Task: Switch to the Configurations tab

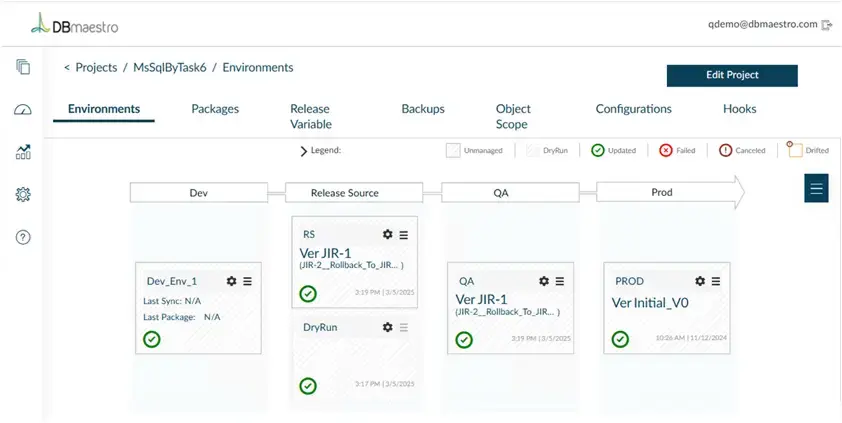Action: pyautogui.click(x=633, y=109)
